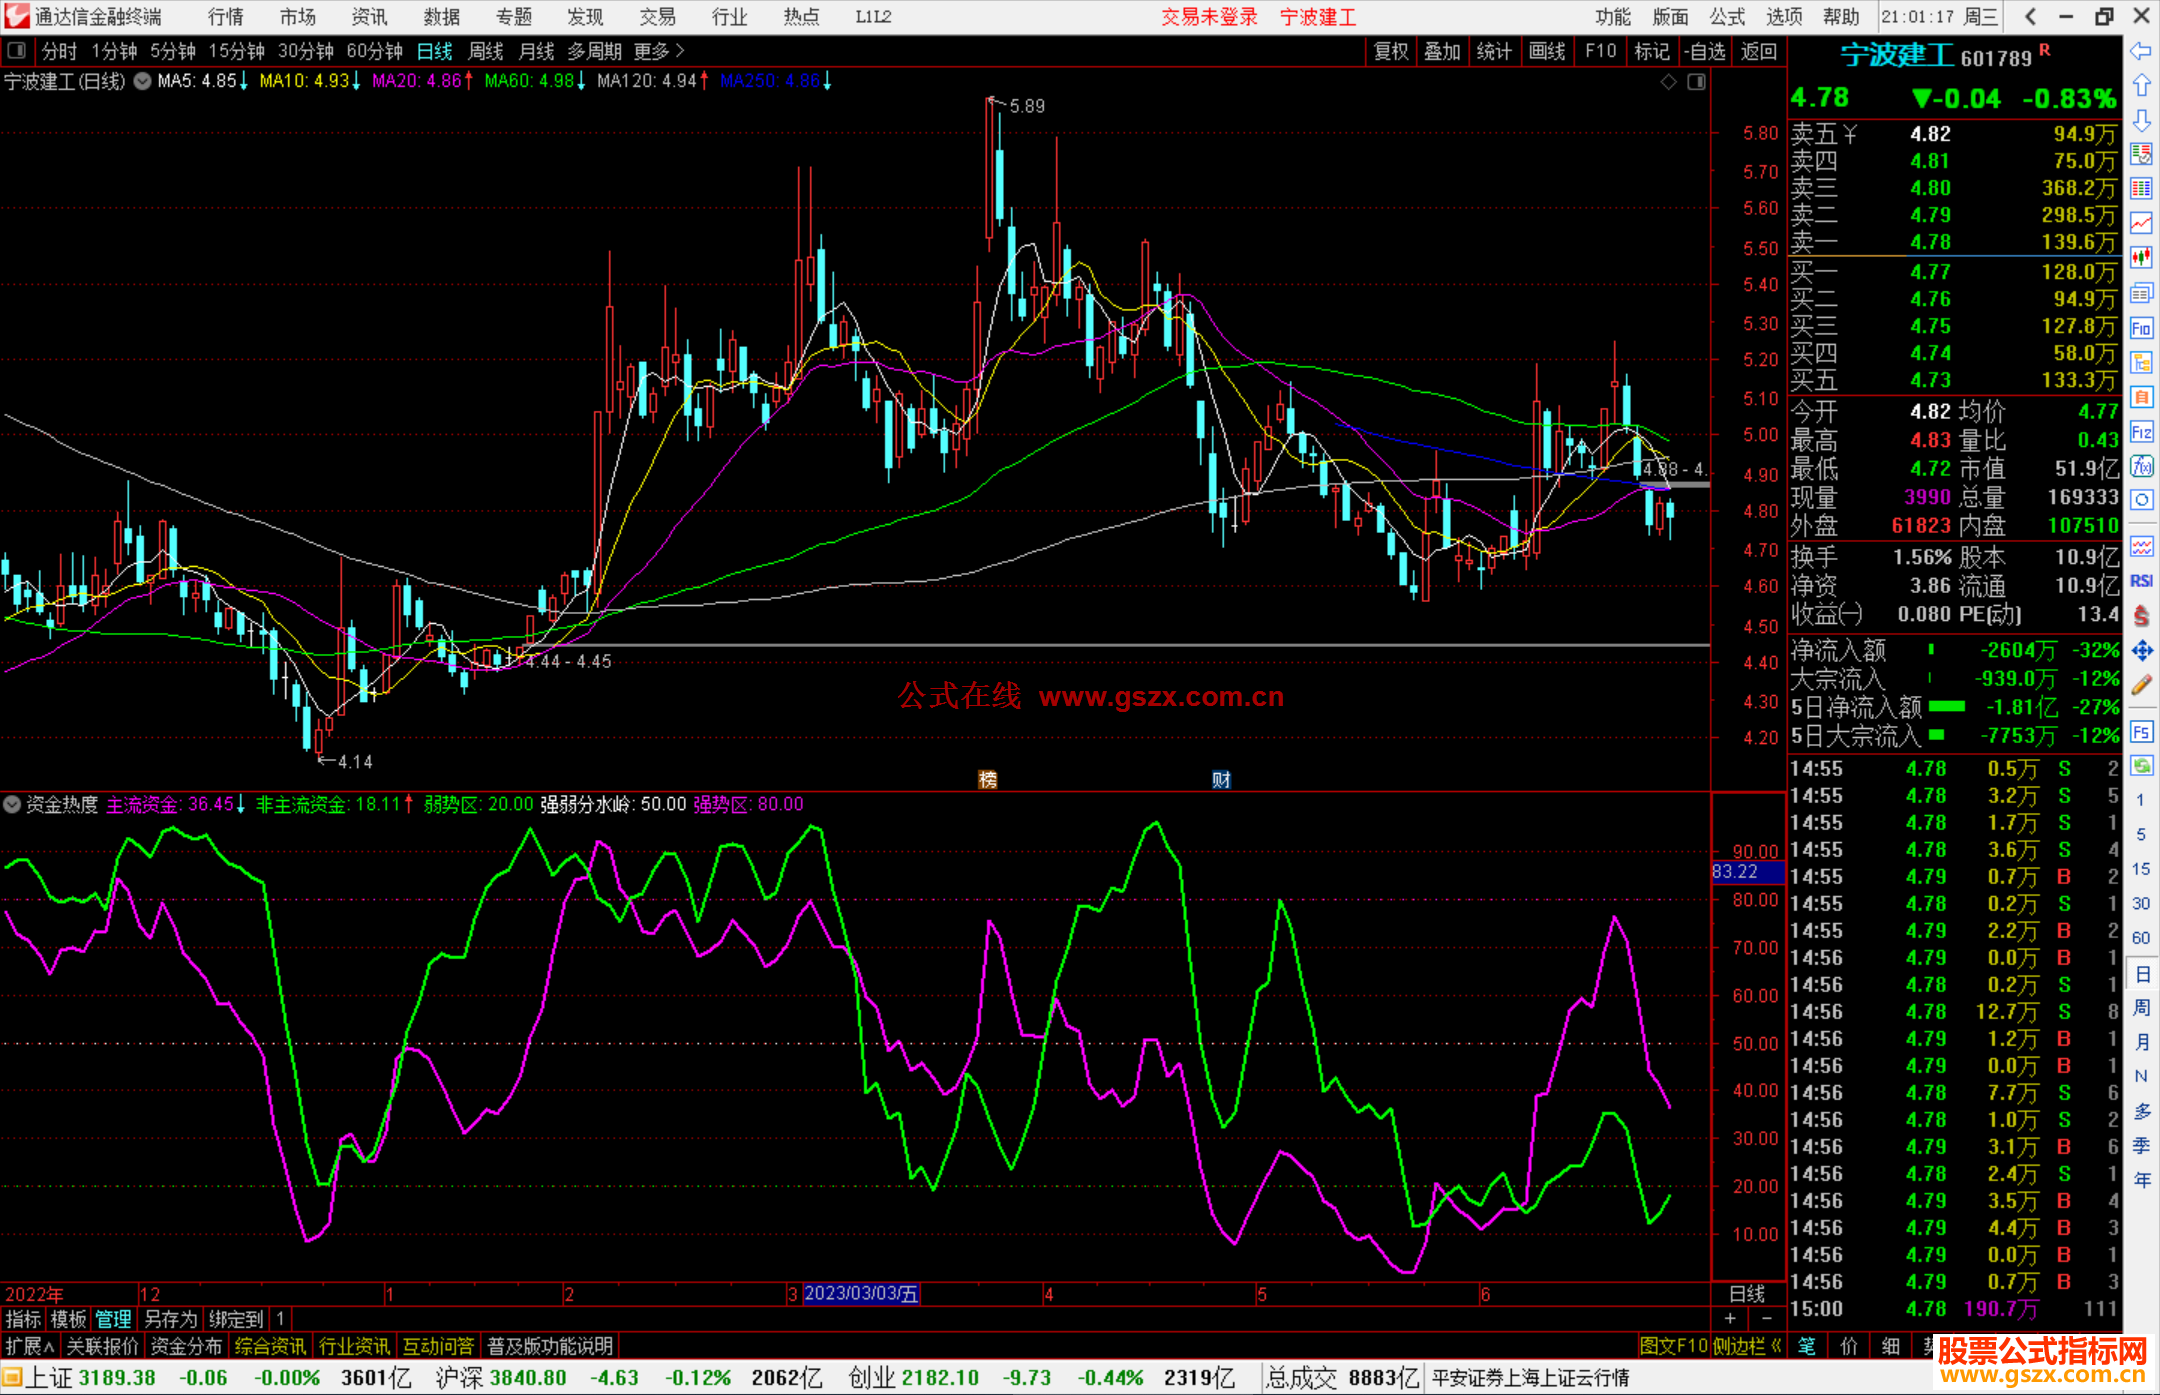2160x1395 pixels.
Task: Click the wavy lines indicator sidebar icon
Action: click(x=2141, y=546)
